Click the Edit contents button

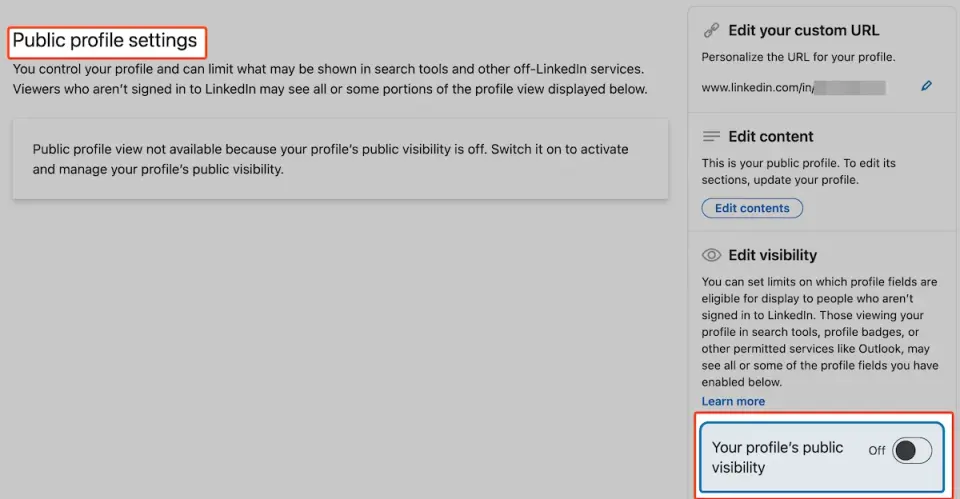point(752,208)
